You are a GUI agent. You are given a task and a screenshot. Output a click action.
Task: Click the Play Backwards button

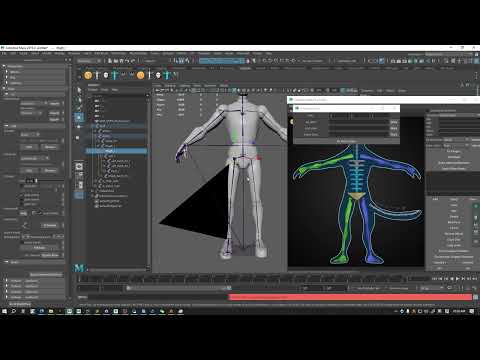tap(452, 278)
